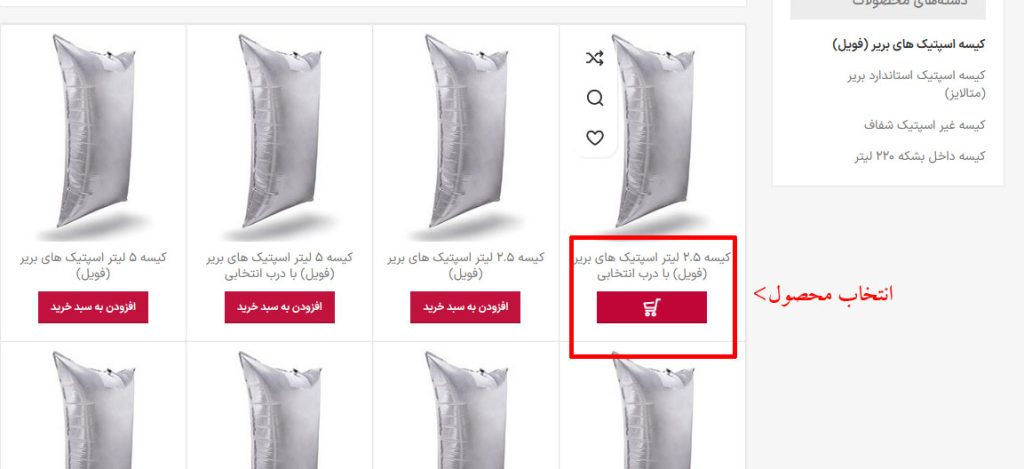Add product to wishlist heart icon

(x=594, y=138)
